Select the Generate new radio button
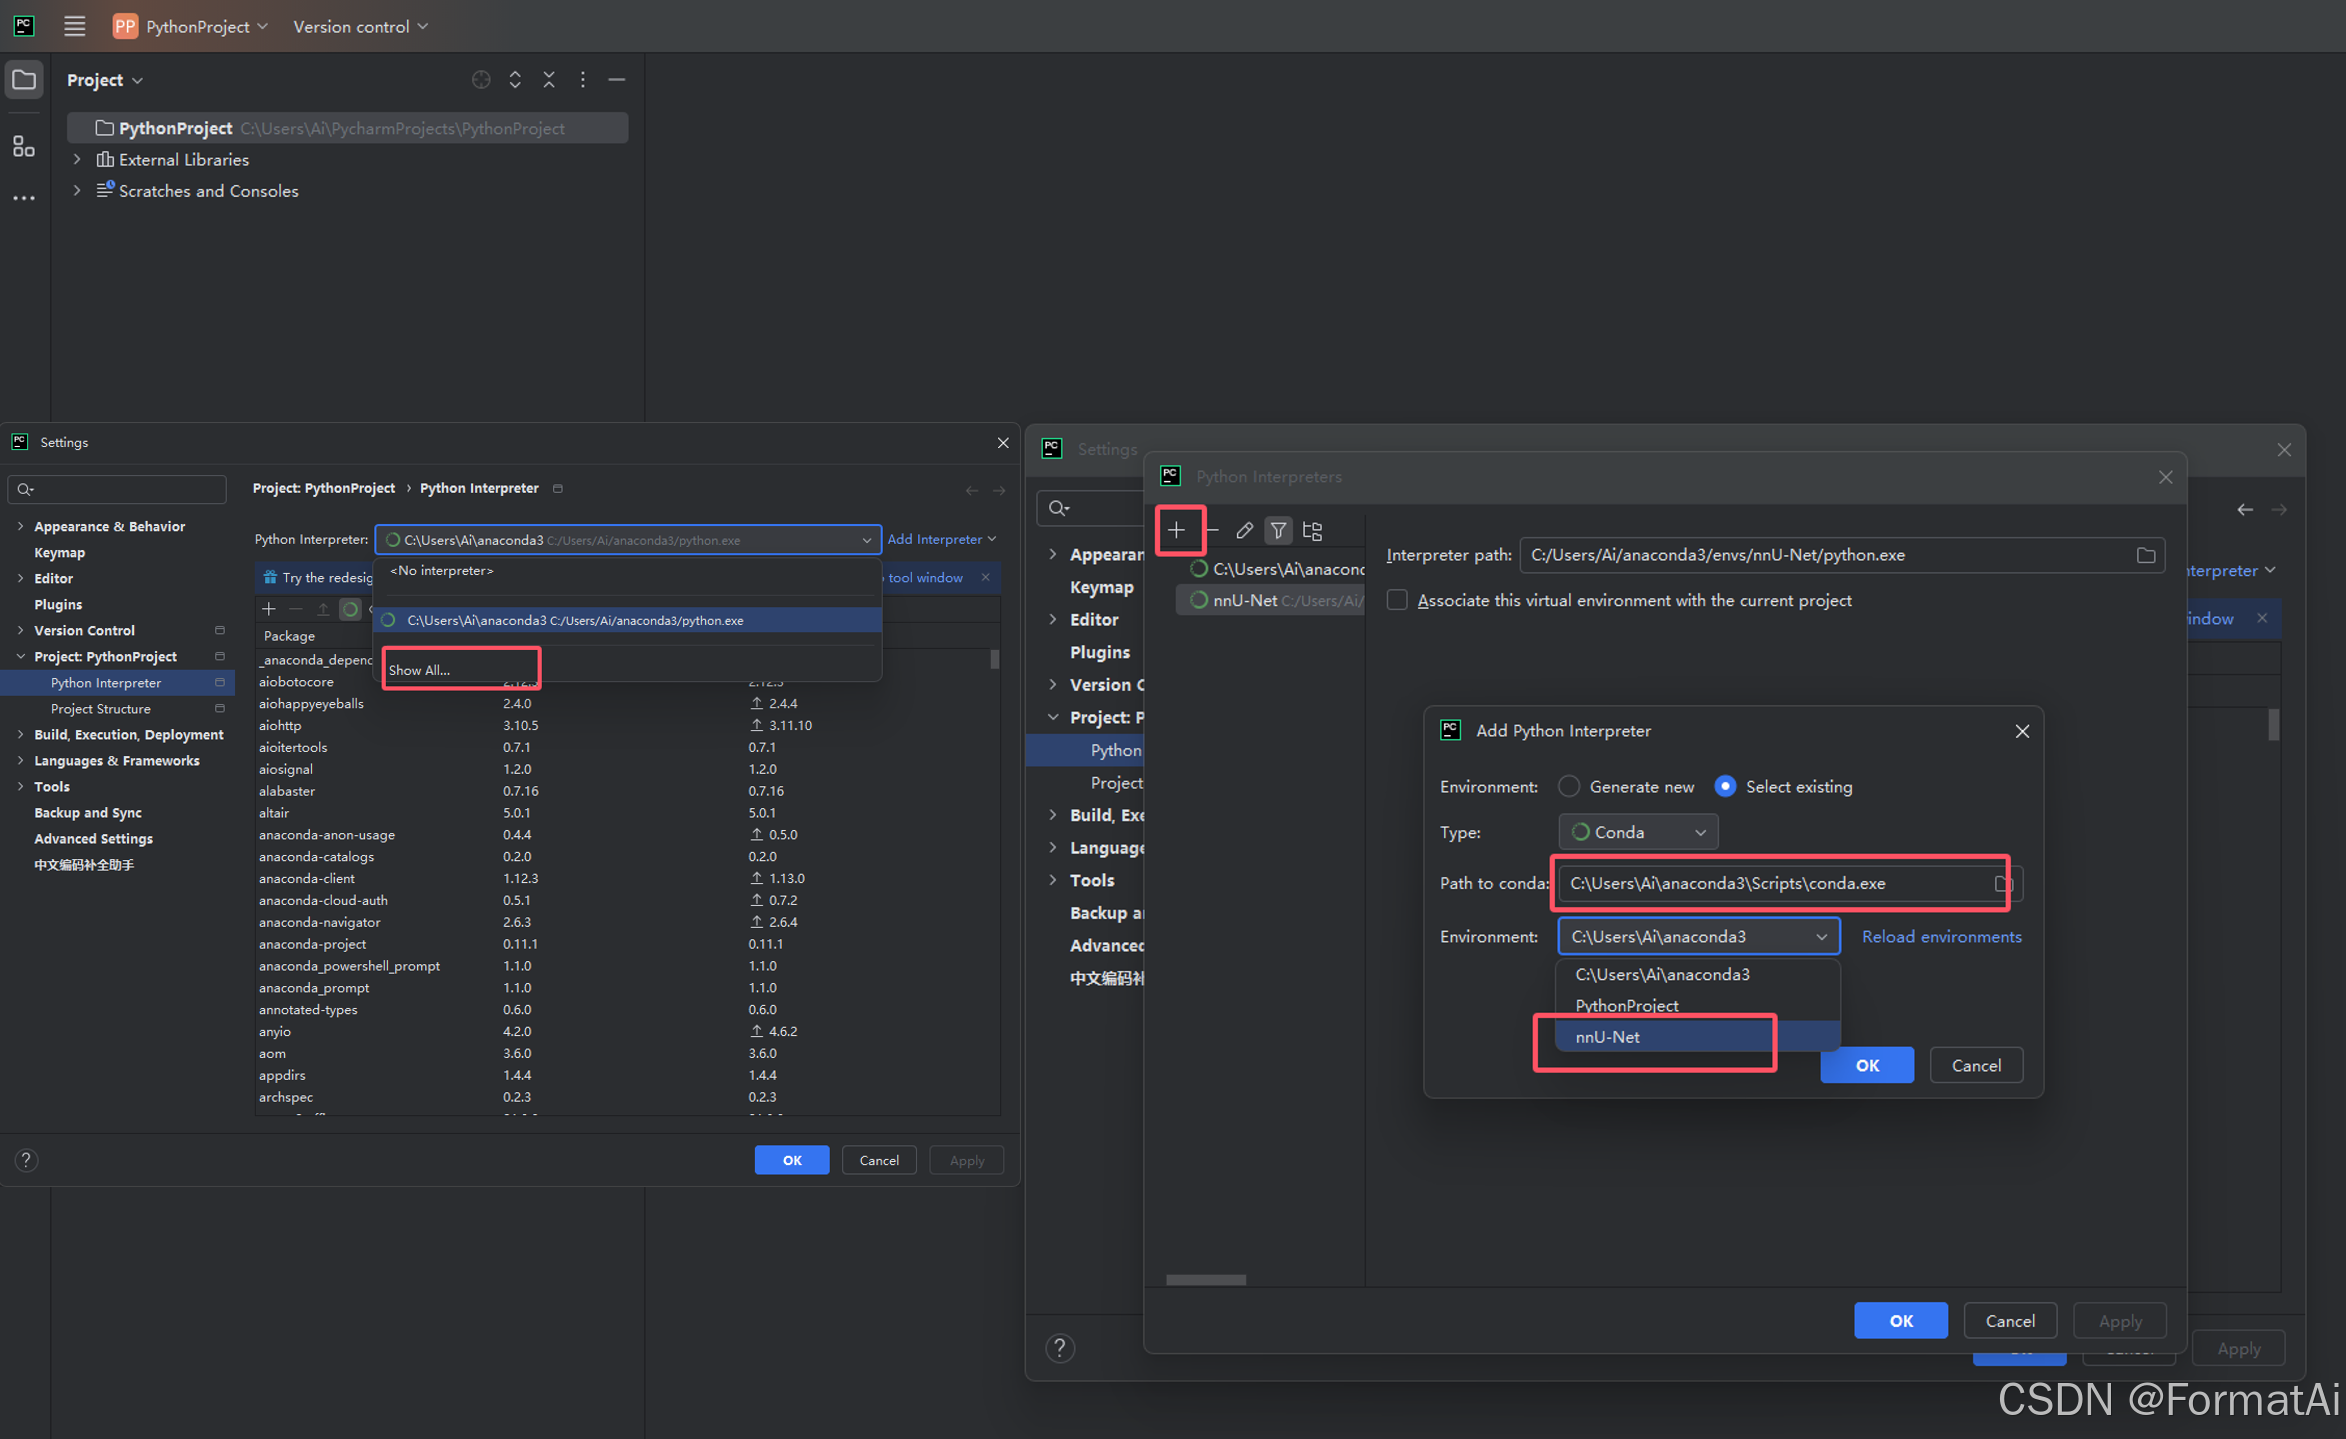 coord(1569,786)
